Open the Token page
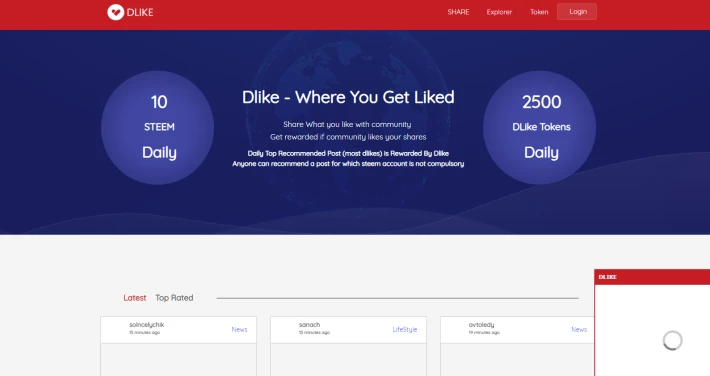Image resolution: width=710 pixels, height=376 pixels. 539,12
